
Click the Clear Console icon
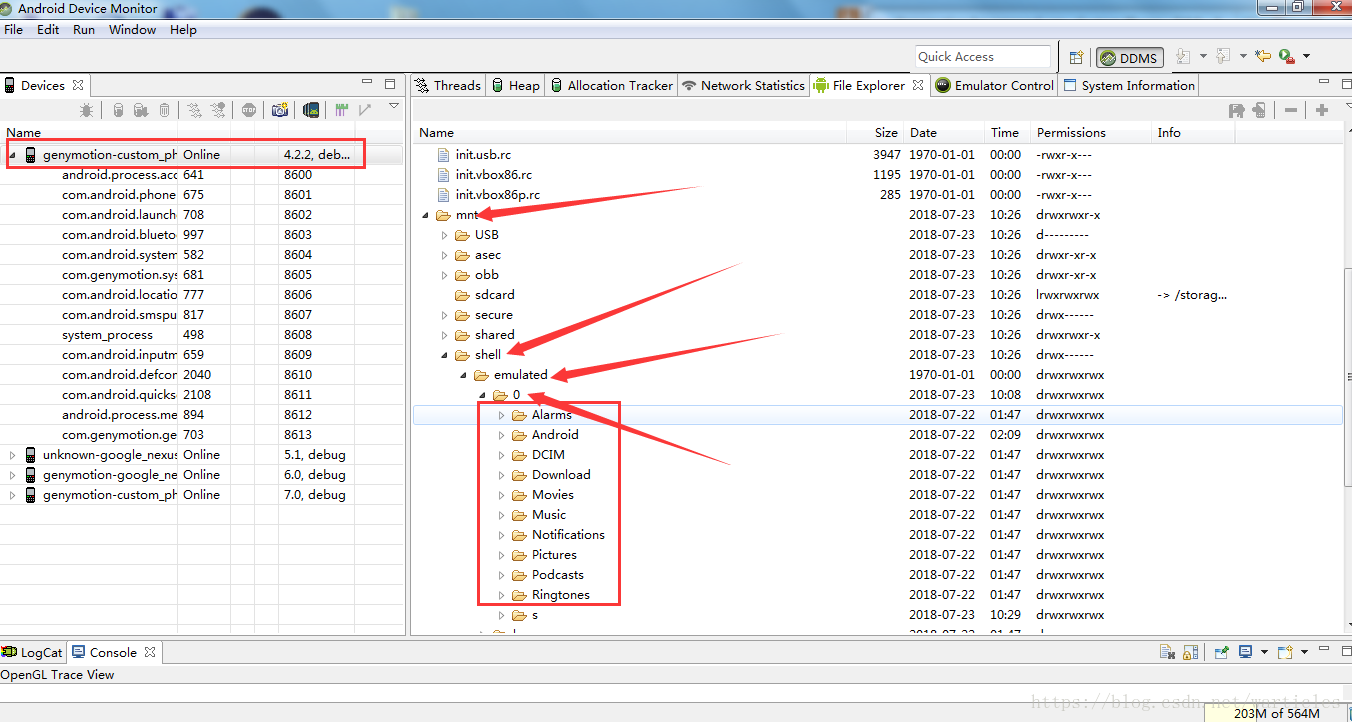1168,652
